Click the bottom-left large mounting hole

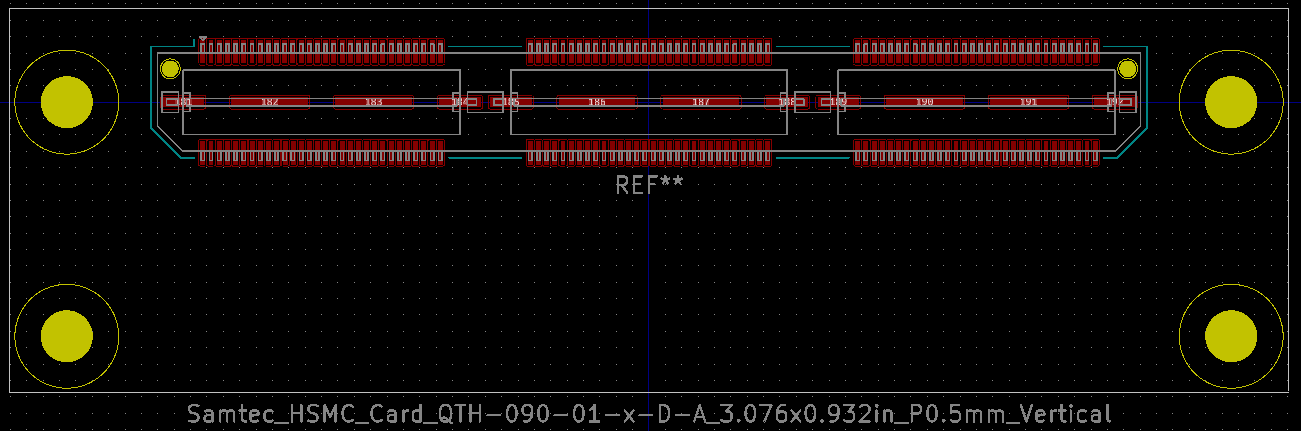[67, 336]
